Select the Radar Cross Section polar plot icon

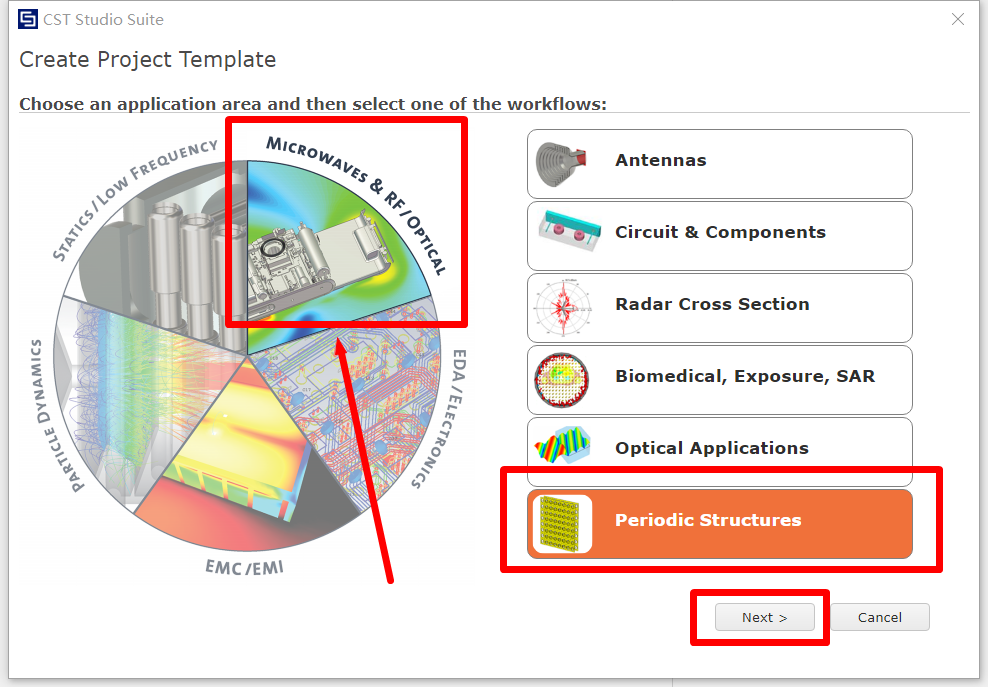coord(562,307)
